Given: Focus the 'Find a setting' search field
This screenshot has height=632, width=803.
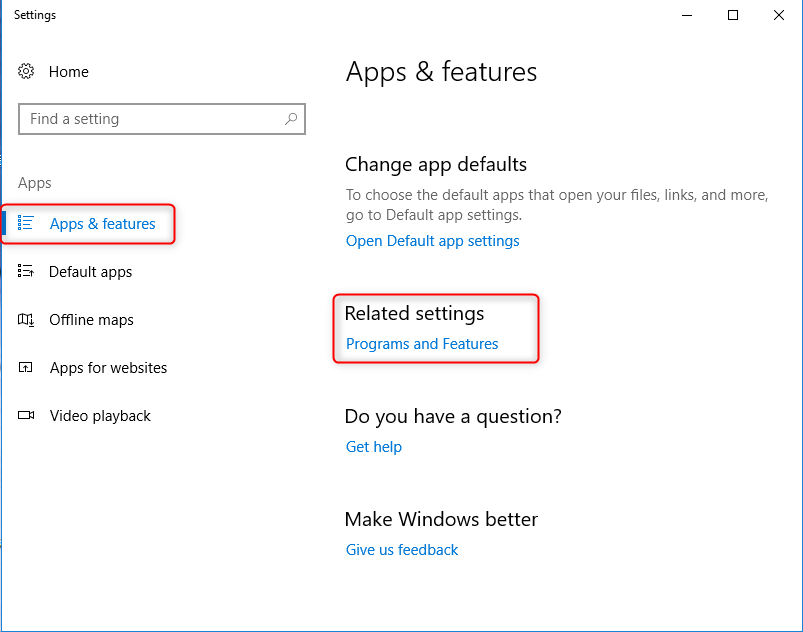Looking at the screenshot, I should (x=150, y=119).
